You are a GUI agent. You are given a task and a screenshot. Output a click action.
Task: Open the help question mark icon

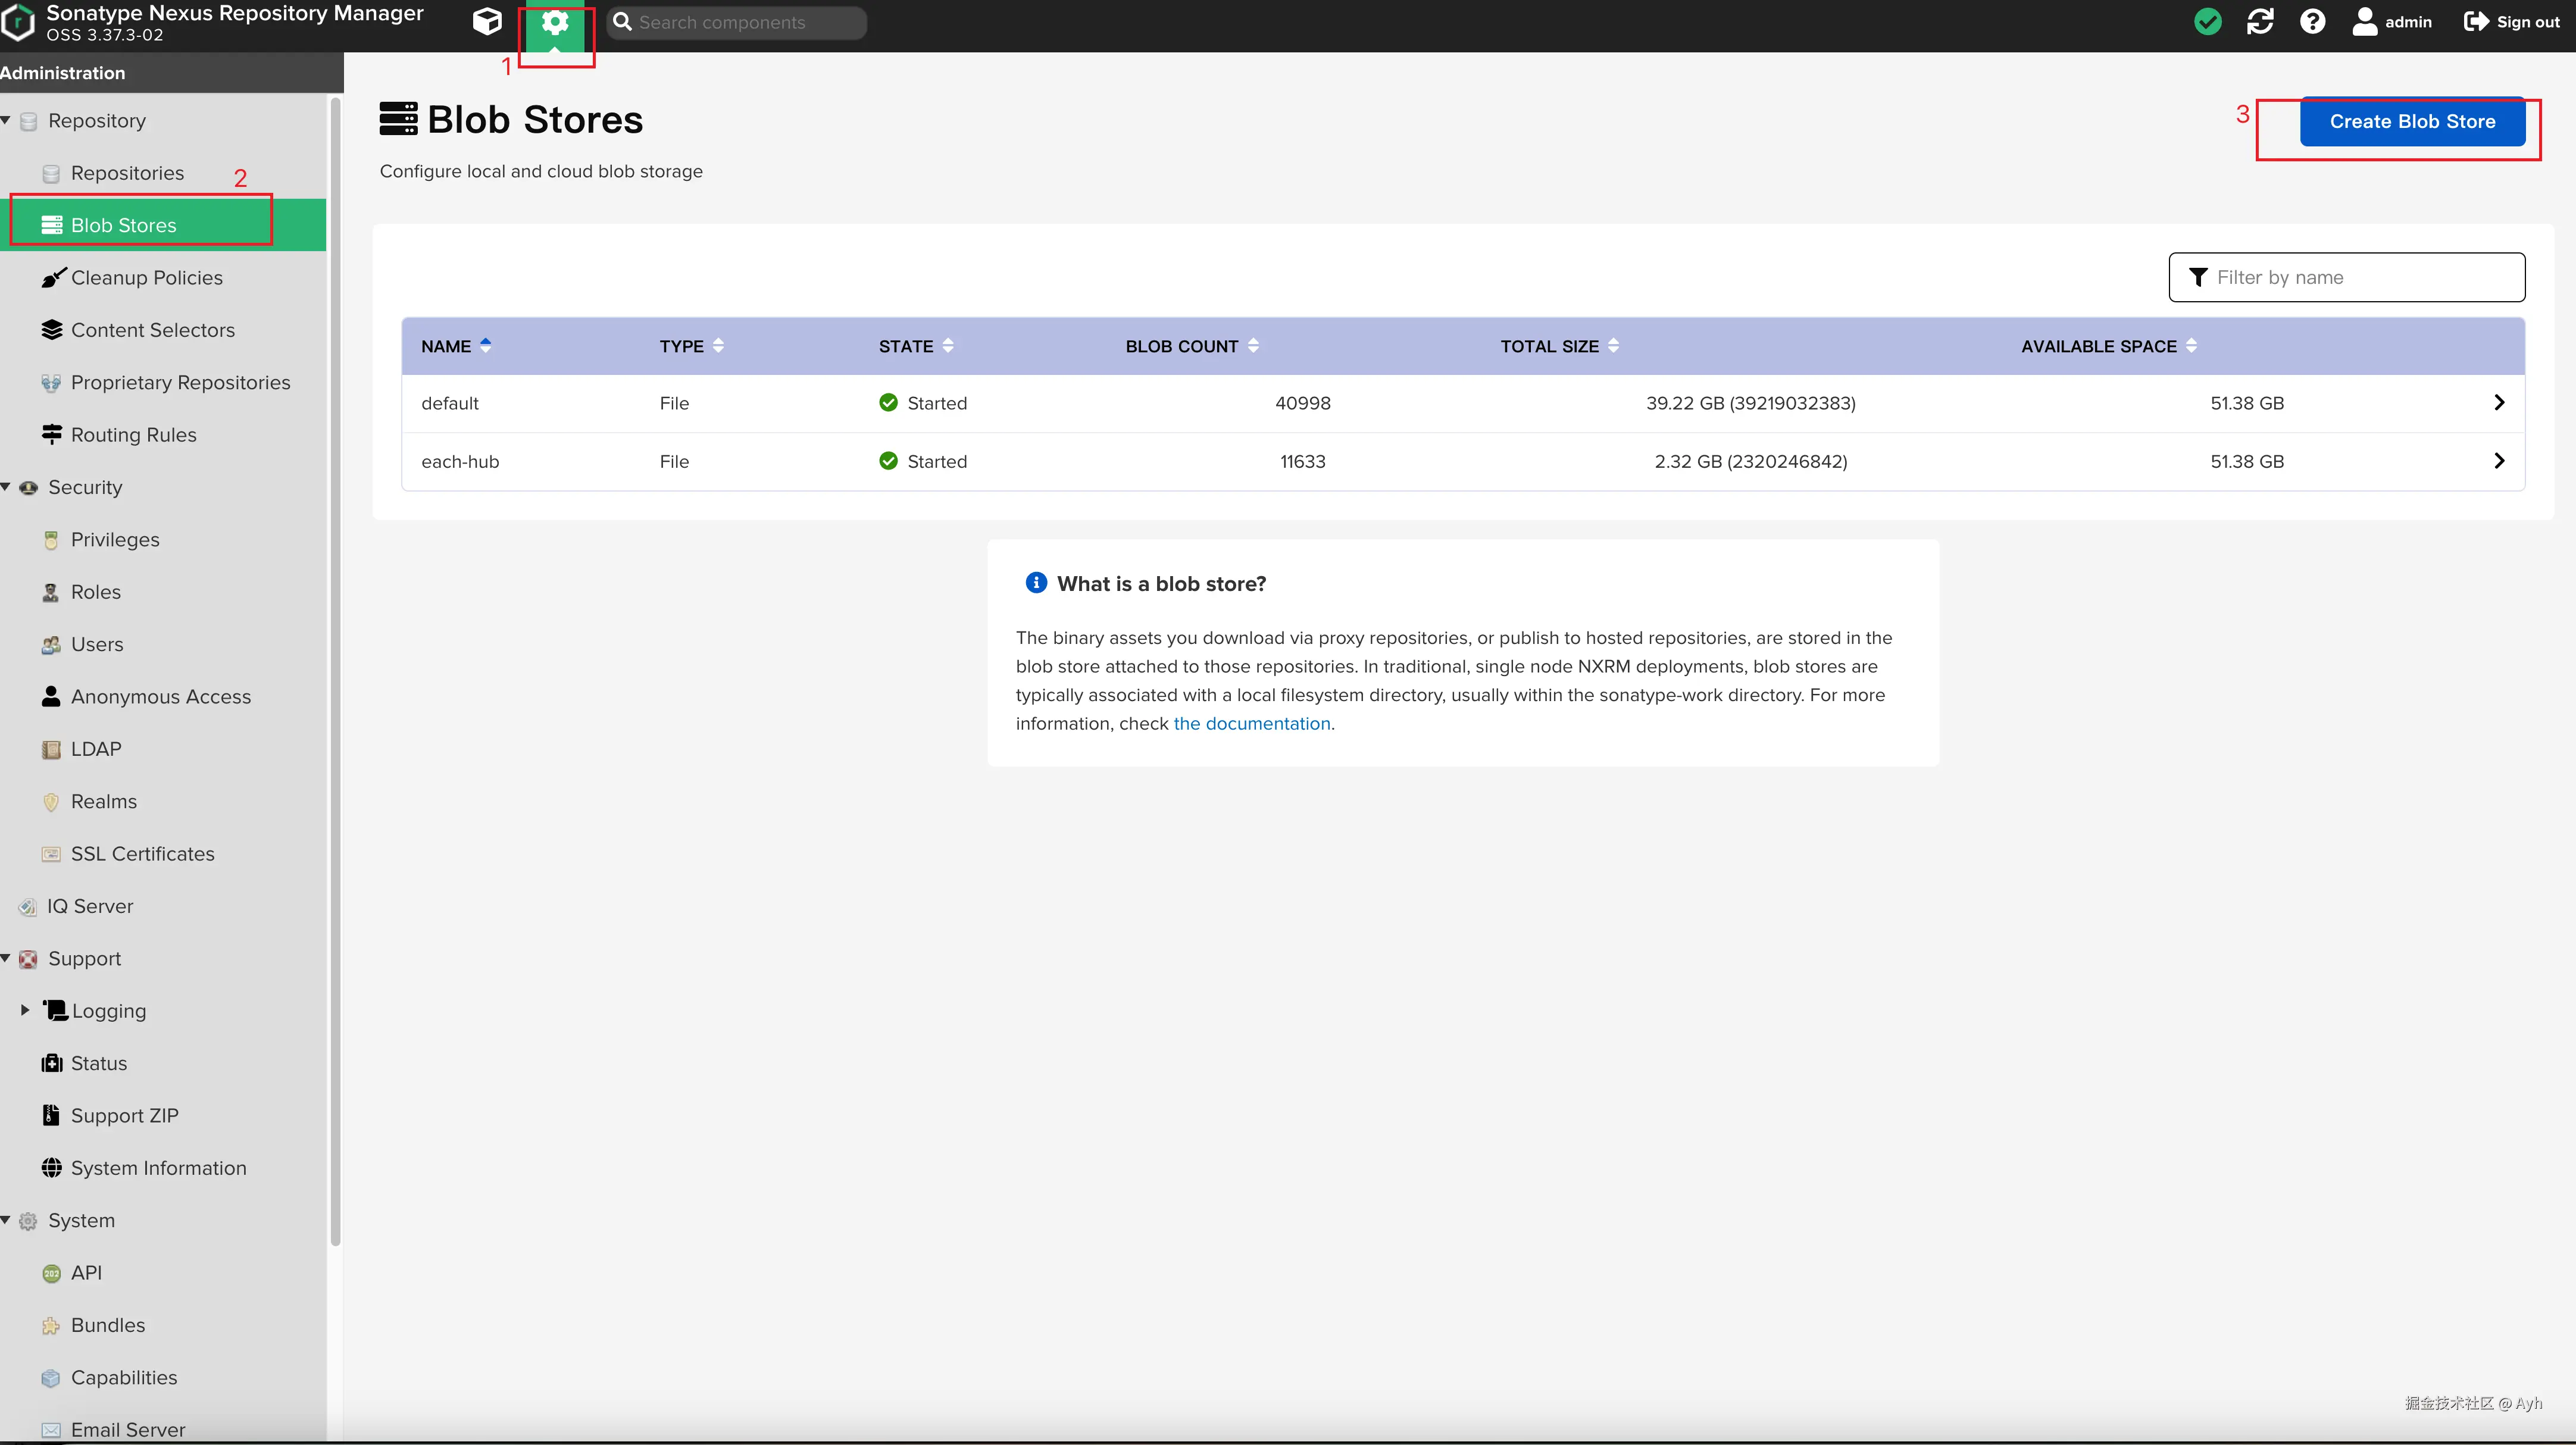[2312, 22]
